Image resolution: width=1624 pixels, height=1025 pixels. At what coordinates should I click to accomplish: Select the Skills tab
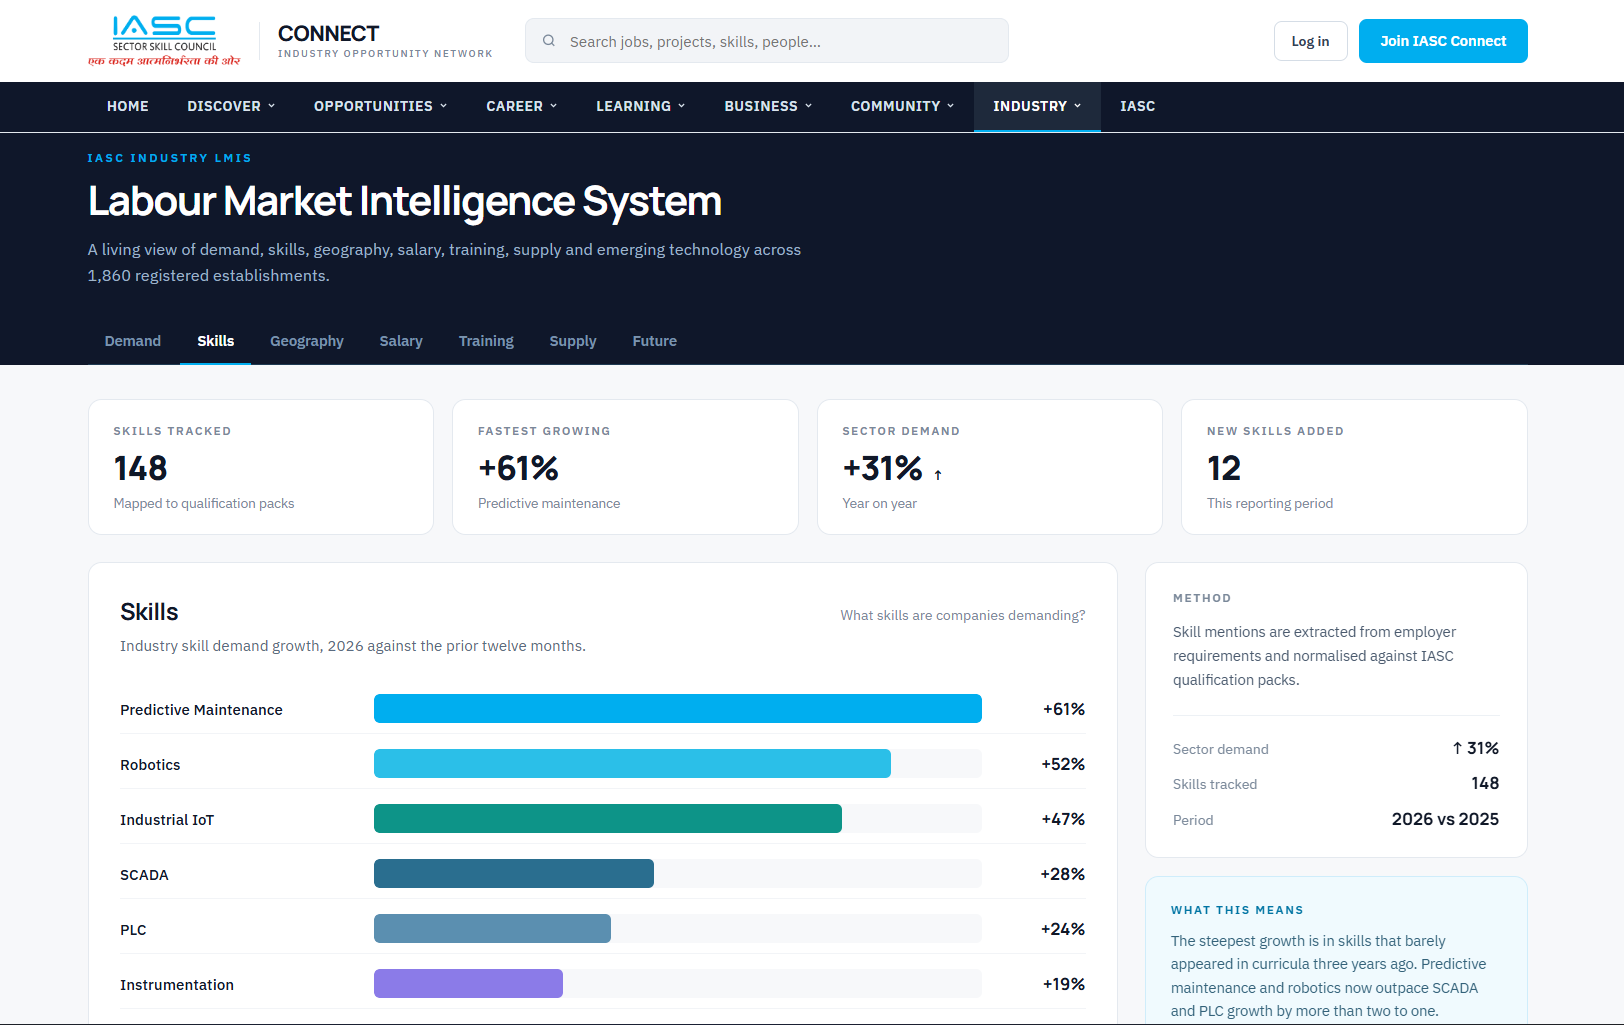pos(216,341)
